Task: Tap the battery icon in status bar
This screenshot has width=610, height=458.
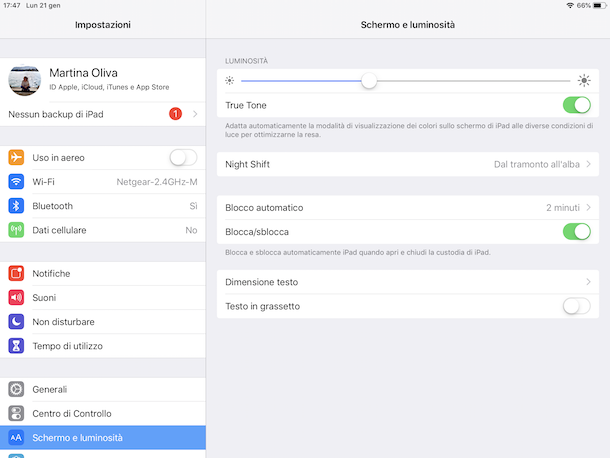Action: pos(599,5)
